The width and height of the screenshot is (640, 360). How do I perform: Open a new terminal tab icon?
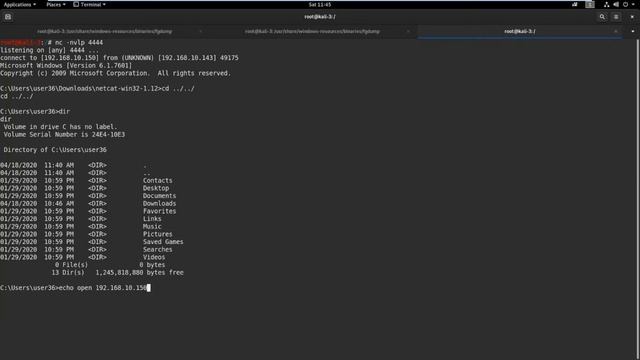tap(8, 17)
